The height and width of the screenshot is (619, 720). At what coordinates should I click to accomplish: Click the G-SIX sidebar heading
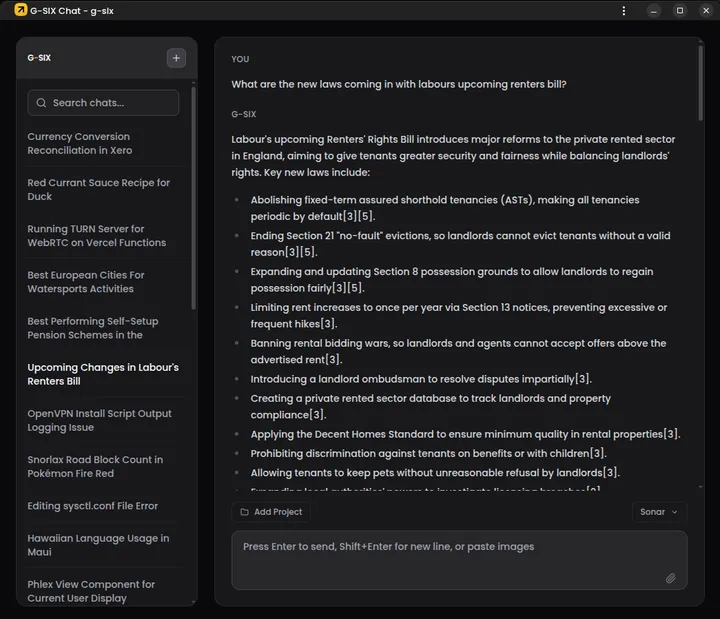tap(39, 58)
